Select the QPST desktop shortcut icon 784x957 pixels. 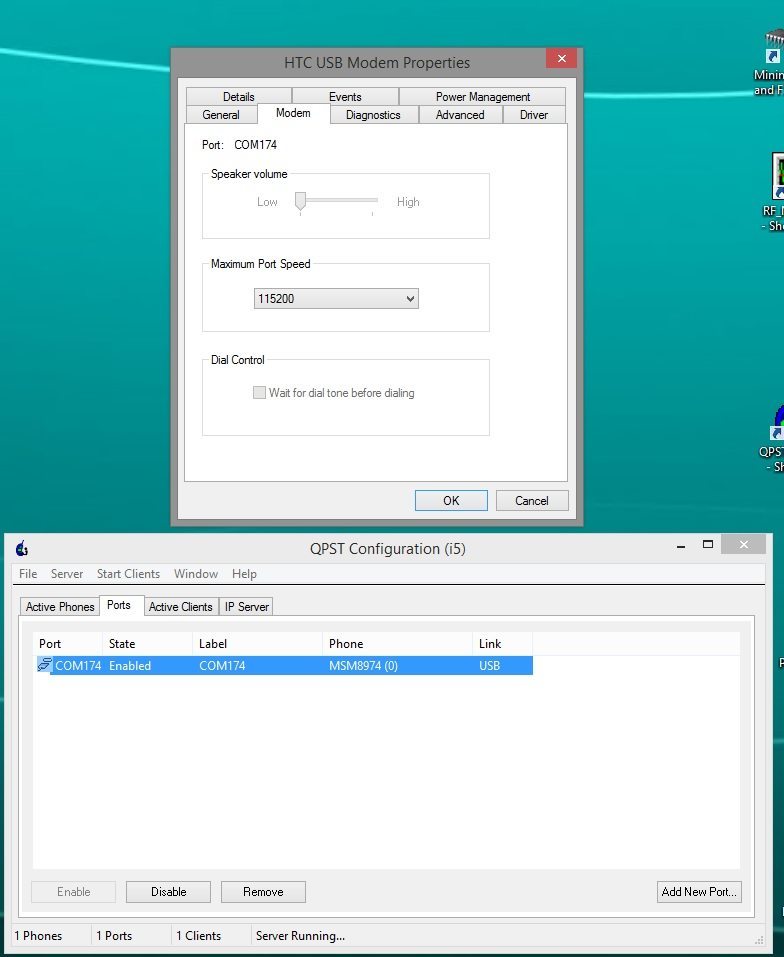pos(776,420)
